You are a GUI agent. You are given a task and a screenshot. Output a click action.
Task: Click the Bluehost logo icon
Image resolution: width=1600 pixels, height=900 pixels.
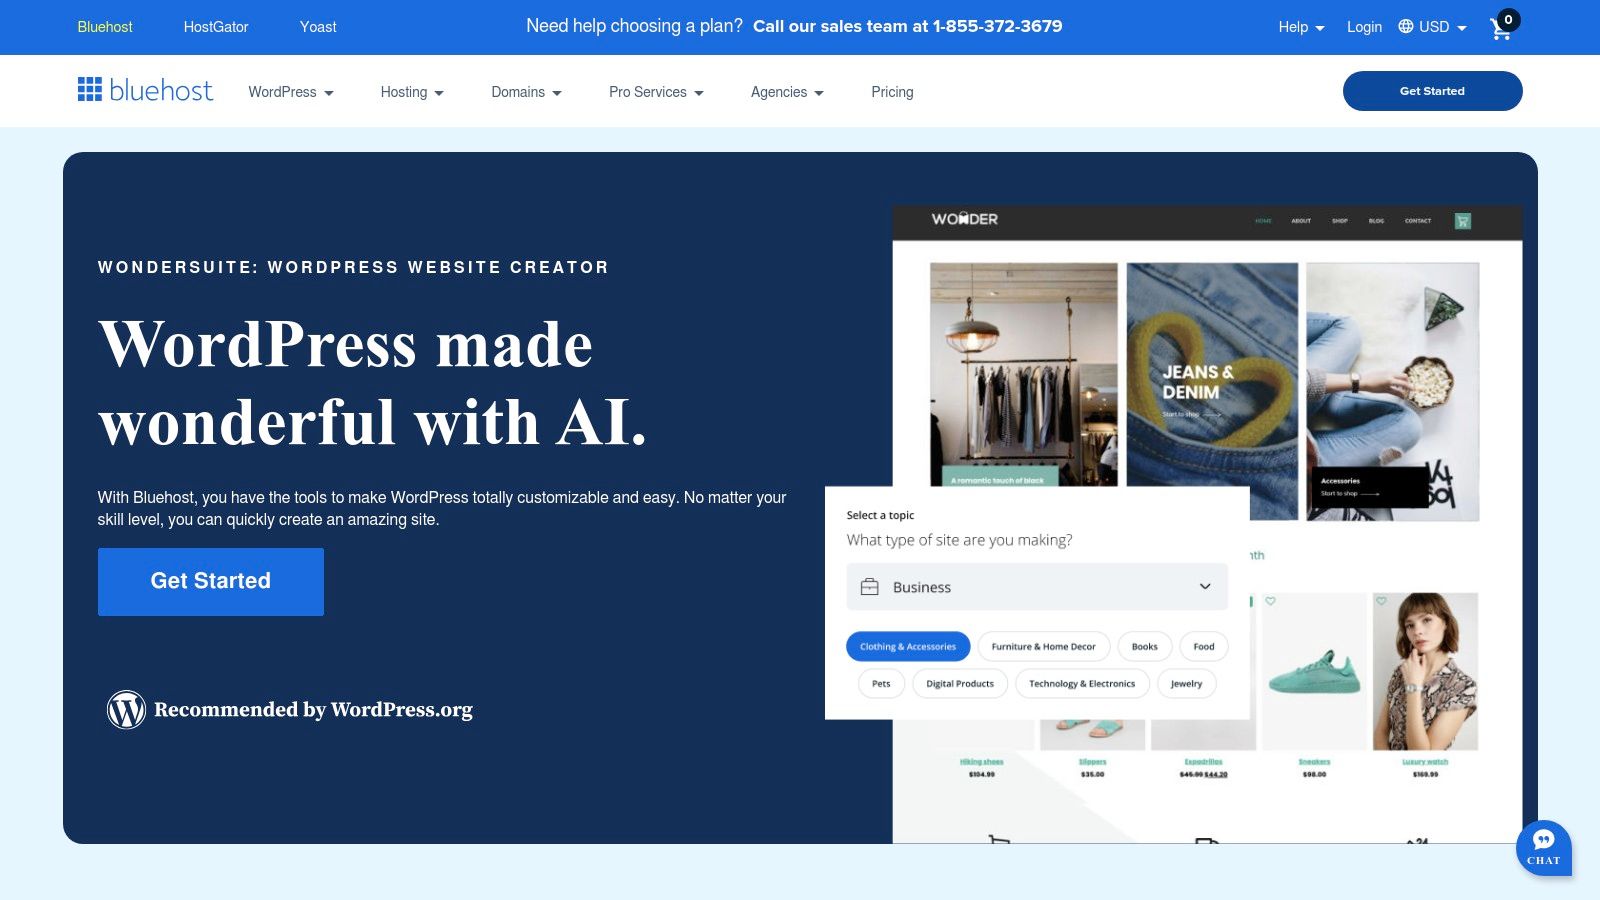click(89, 90)
